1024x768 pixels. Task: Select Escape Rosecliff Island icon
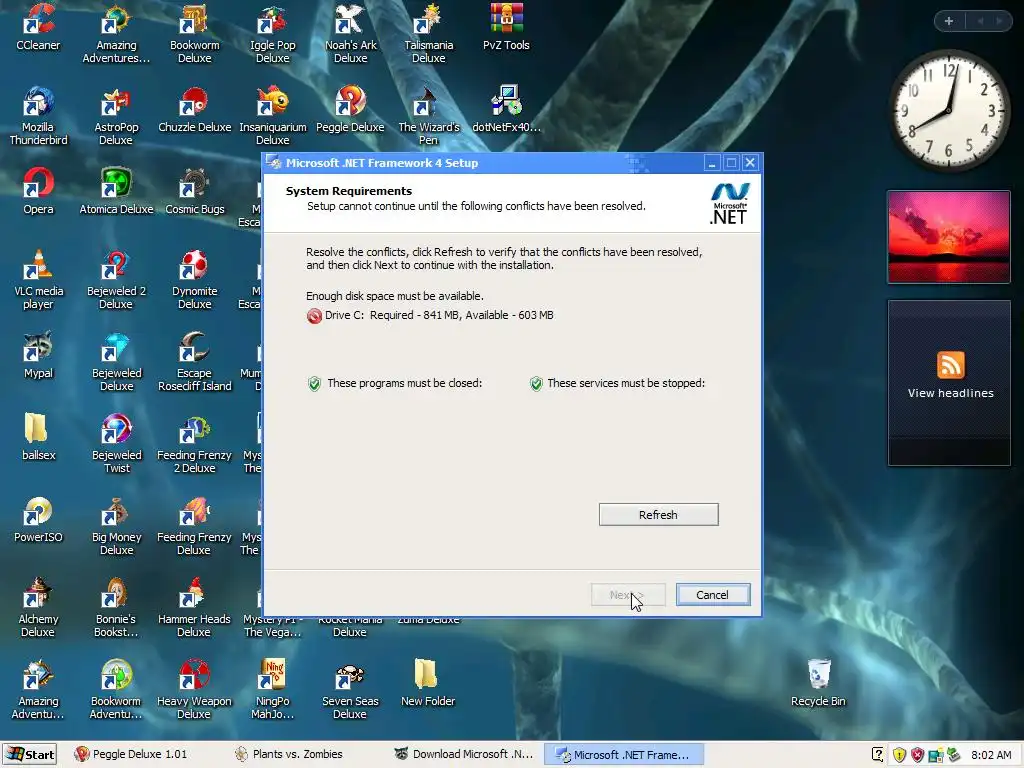click(195, 362)
